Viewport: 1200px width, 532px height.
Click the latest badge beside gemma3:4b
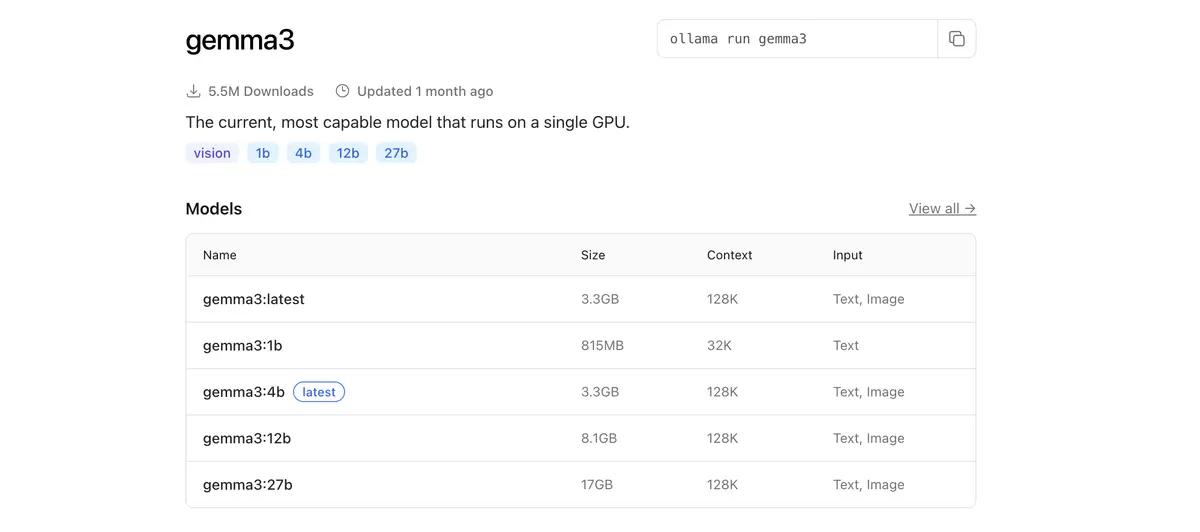(319, 392)
